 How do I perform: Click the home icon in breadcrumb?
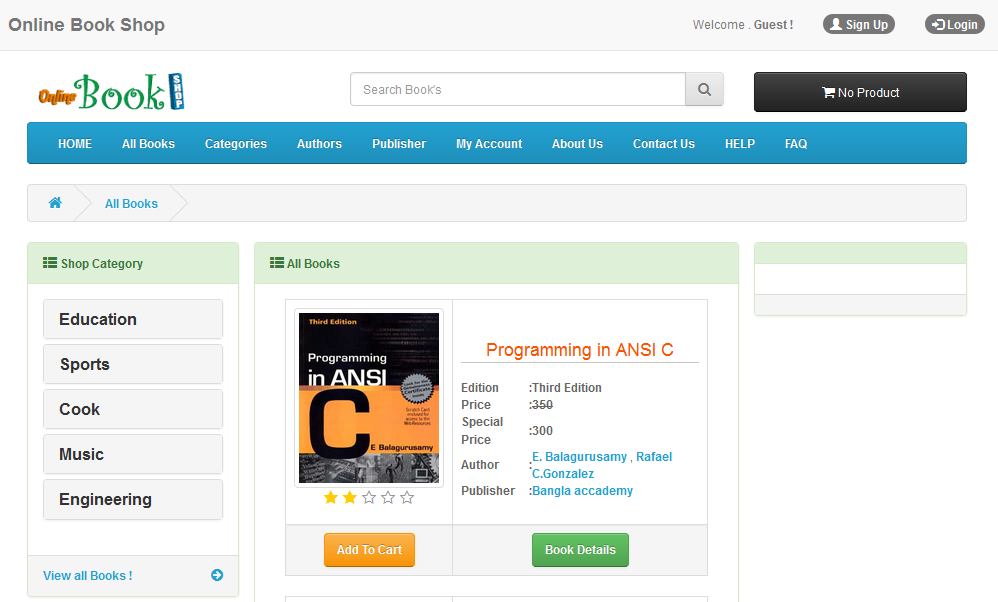coord(55,203)
